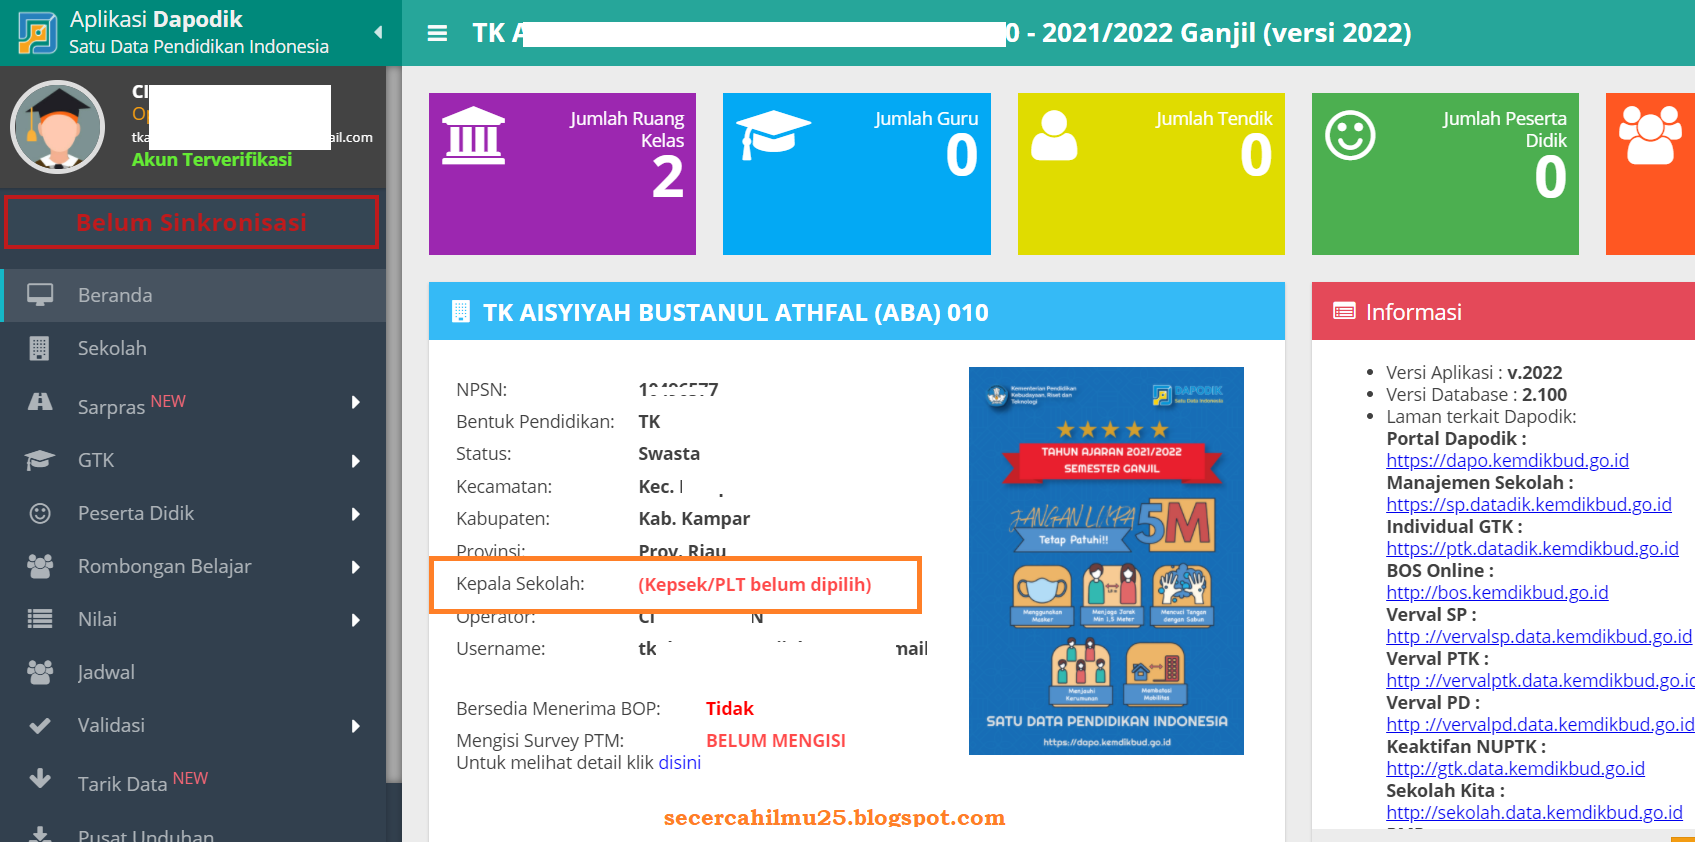The height and width of the screenshot is (842, 1695).
Task: Click the smiley icon on Jumlah Peserta Didik card
Action: pyautogui.click(x=1350, y=135)
